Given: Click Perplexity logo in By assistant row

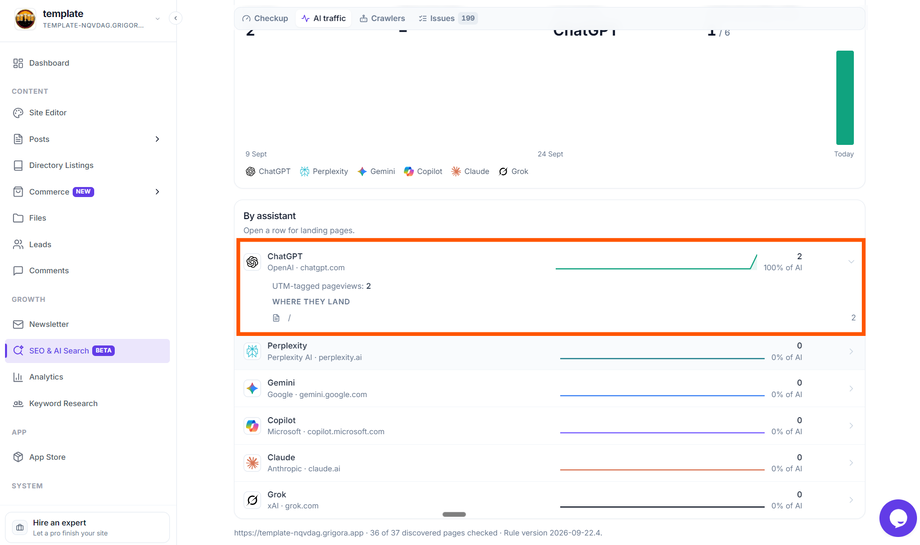Looking at the screenshot, I should [x=252, y=351].
